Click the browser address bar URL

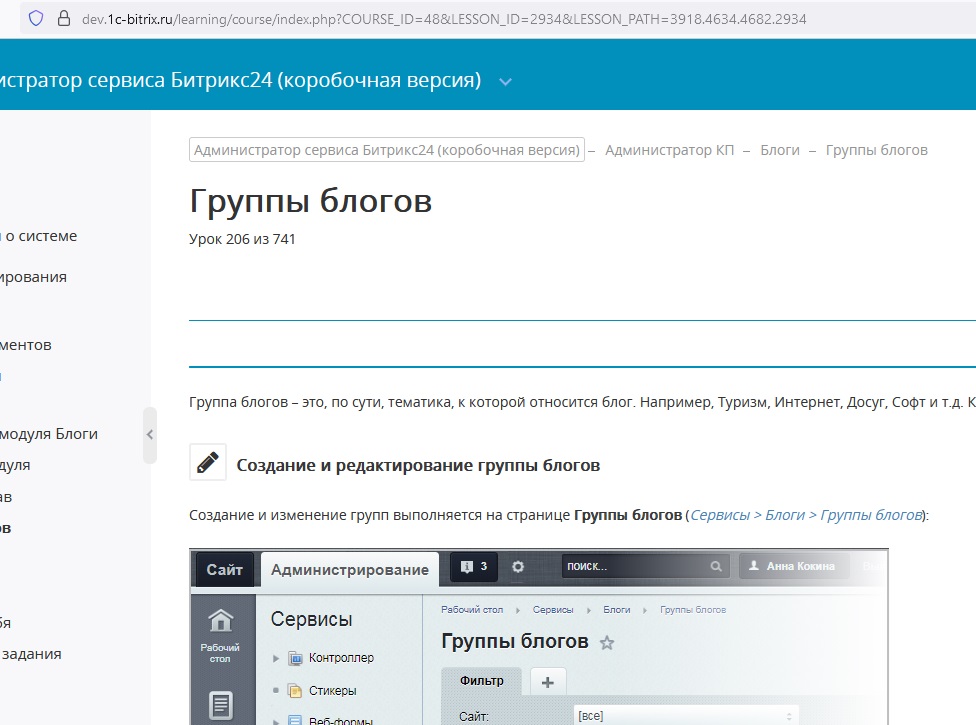click(x=444, y=19)
